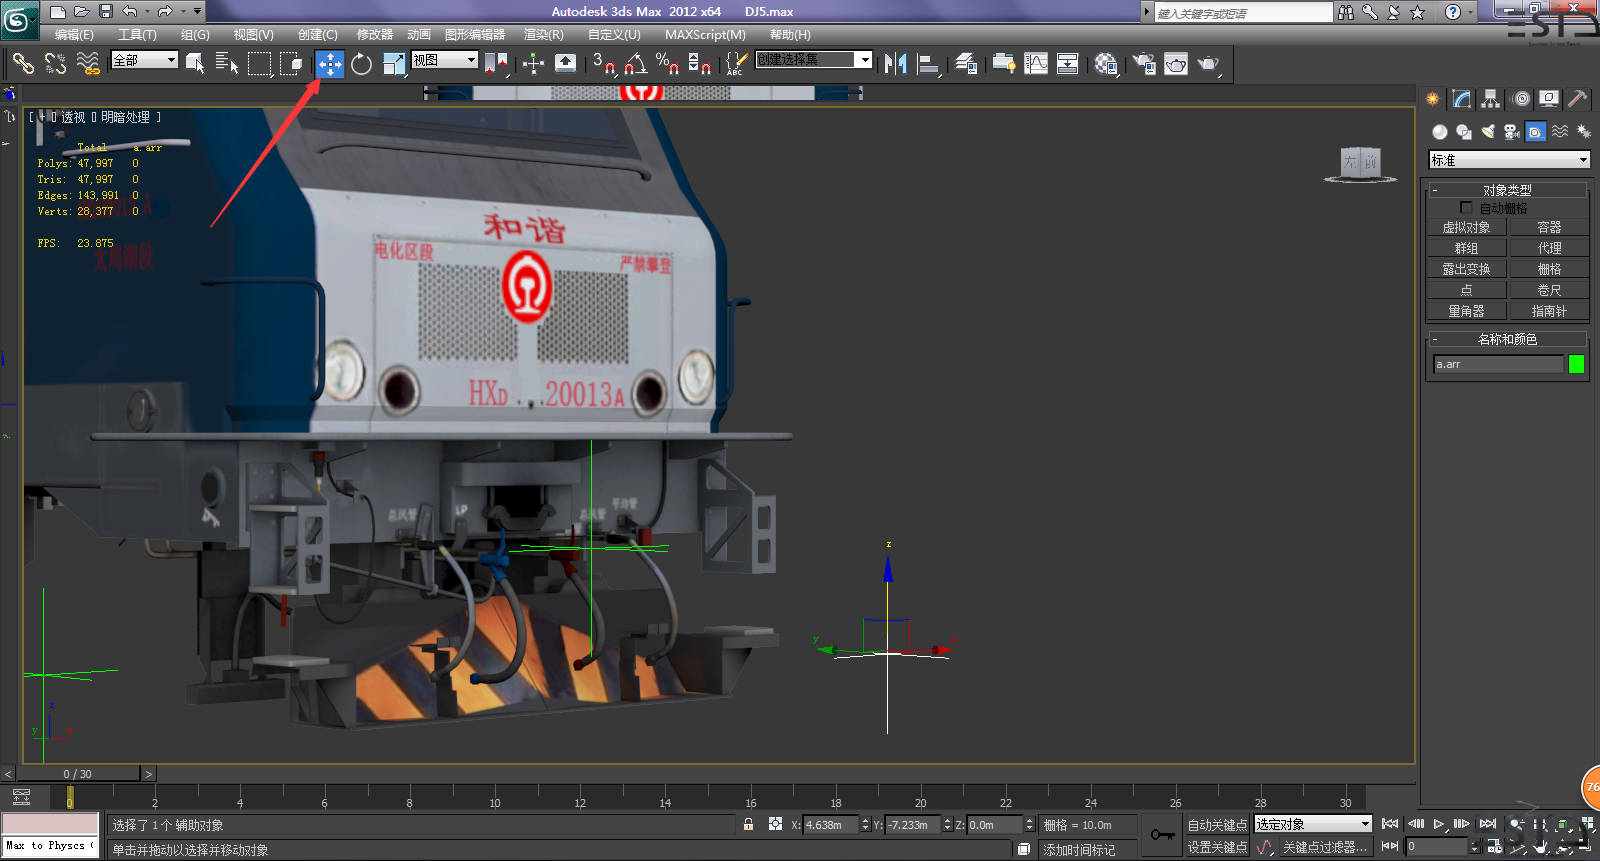The height and width of the screenshot is (861, 1600).
Task: Click the green object color swatch
Action: tap(1577, 364)
